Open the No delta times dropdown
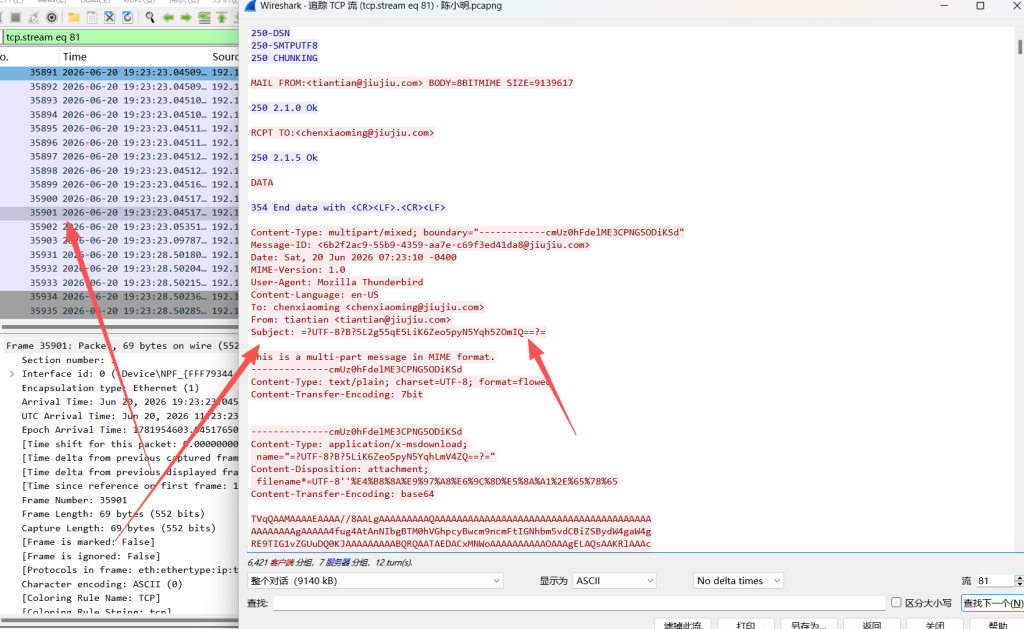The height and width of the screenshot is (629, 1024). pos(738,581)
